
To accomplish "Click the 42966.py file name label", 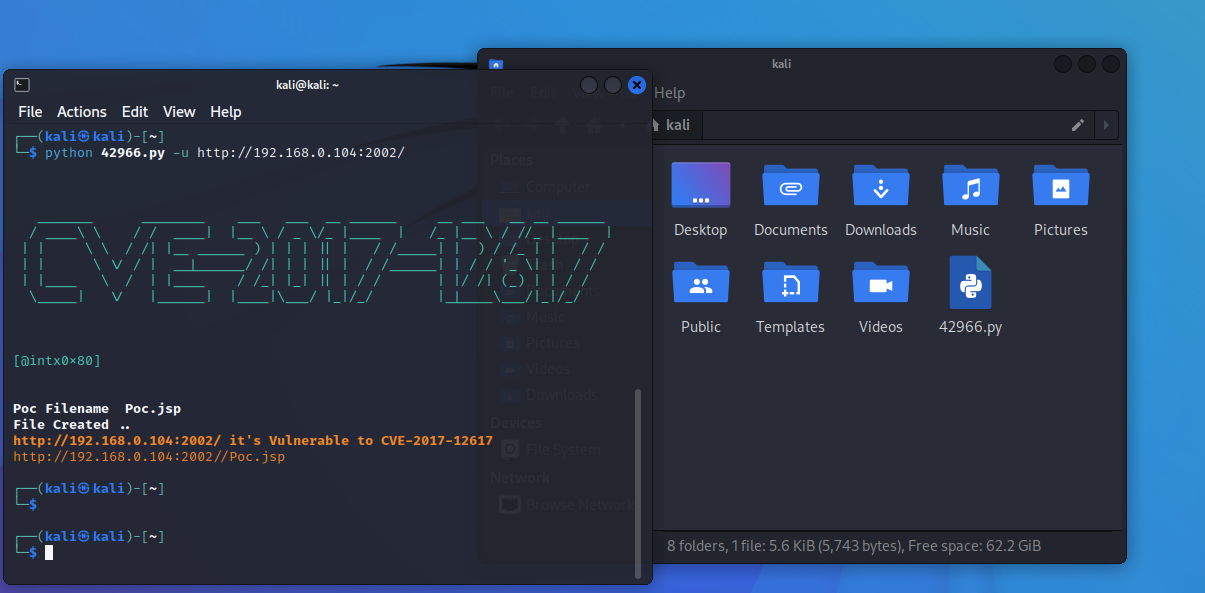I will [971, 327].
